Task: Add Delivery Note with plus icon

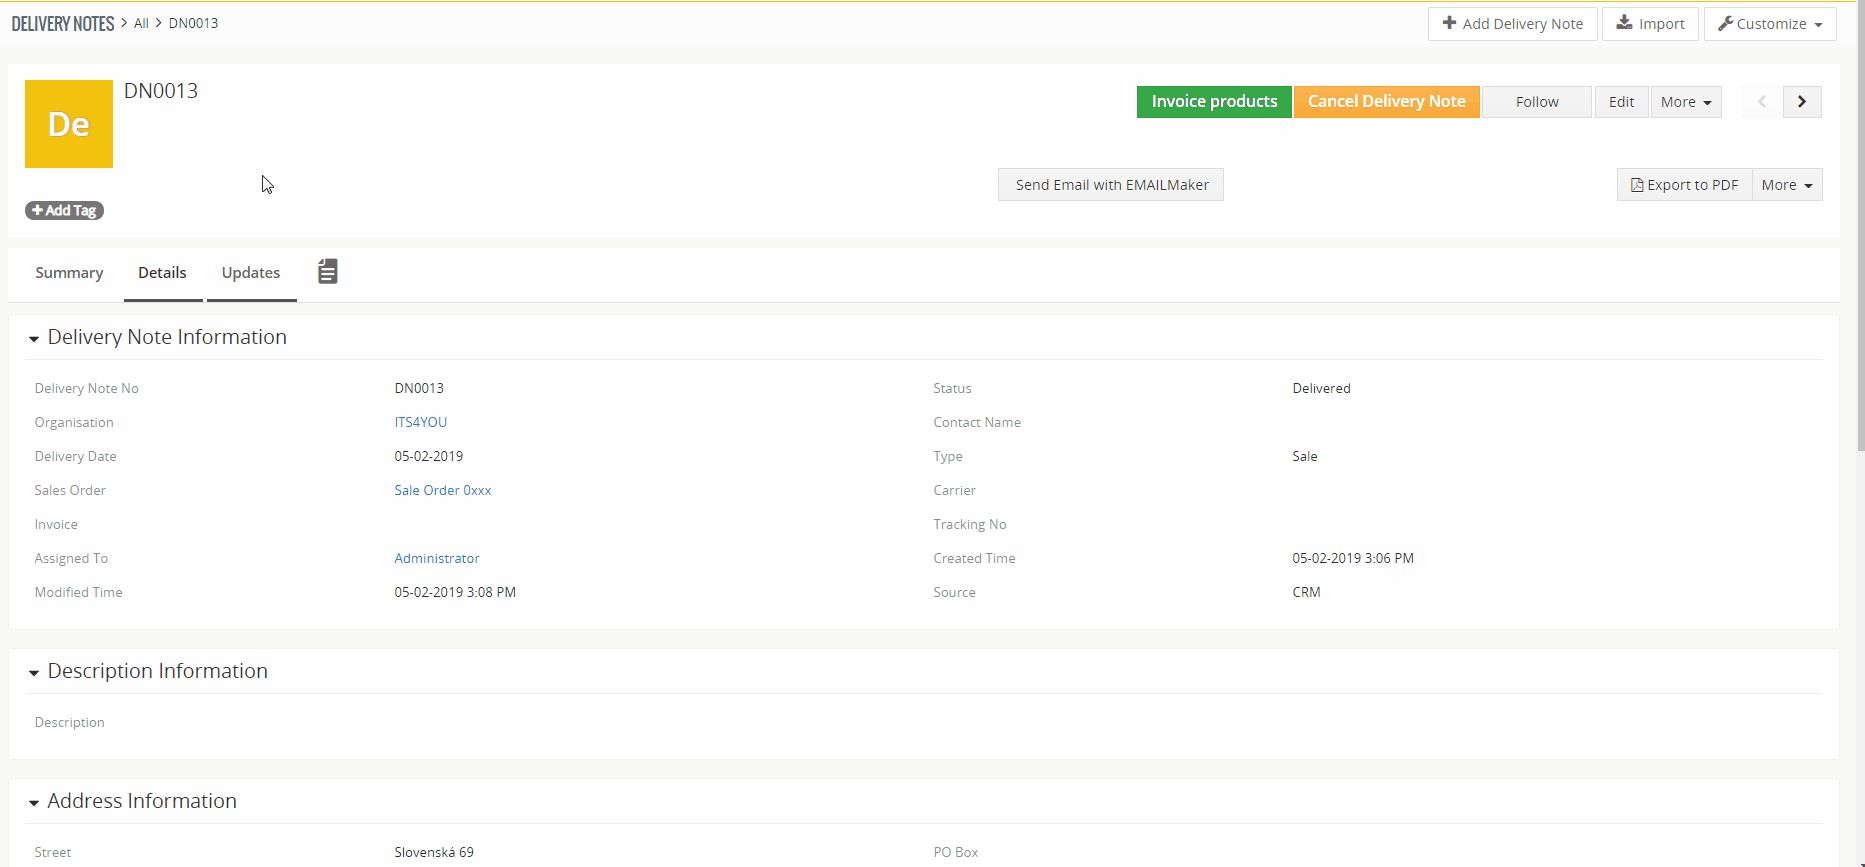Action: (x=1513, y=24)
